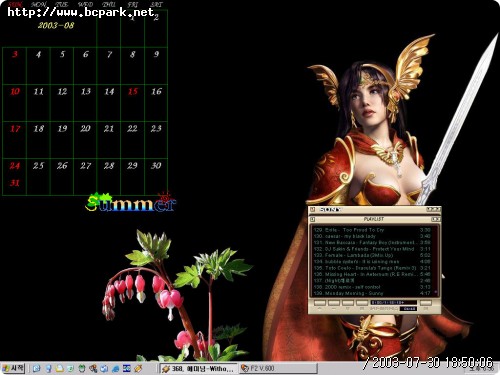
Task: Select track 139 Monday Morning - Sunny
Action: [x=372, y=293]
